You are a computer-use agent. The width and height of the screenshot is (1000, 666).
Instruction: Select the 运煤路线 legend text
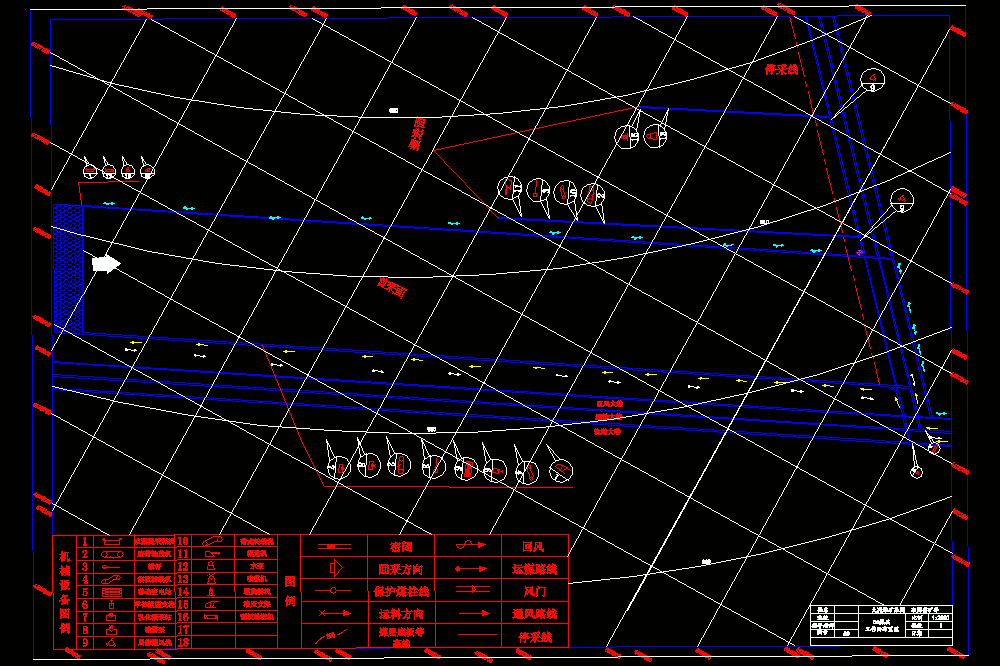pos(534,569)
